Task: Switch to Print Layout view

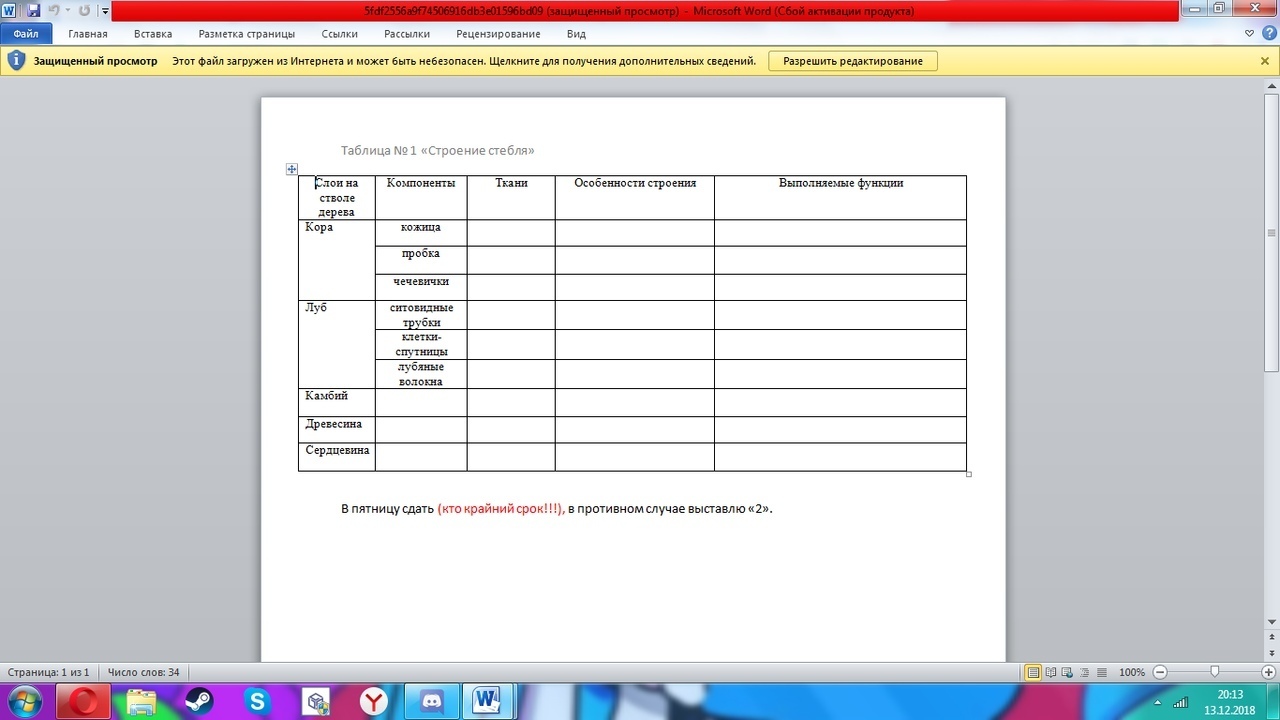Action: coord(1034,672)
